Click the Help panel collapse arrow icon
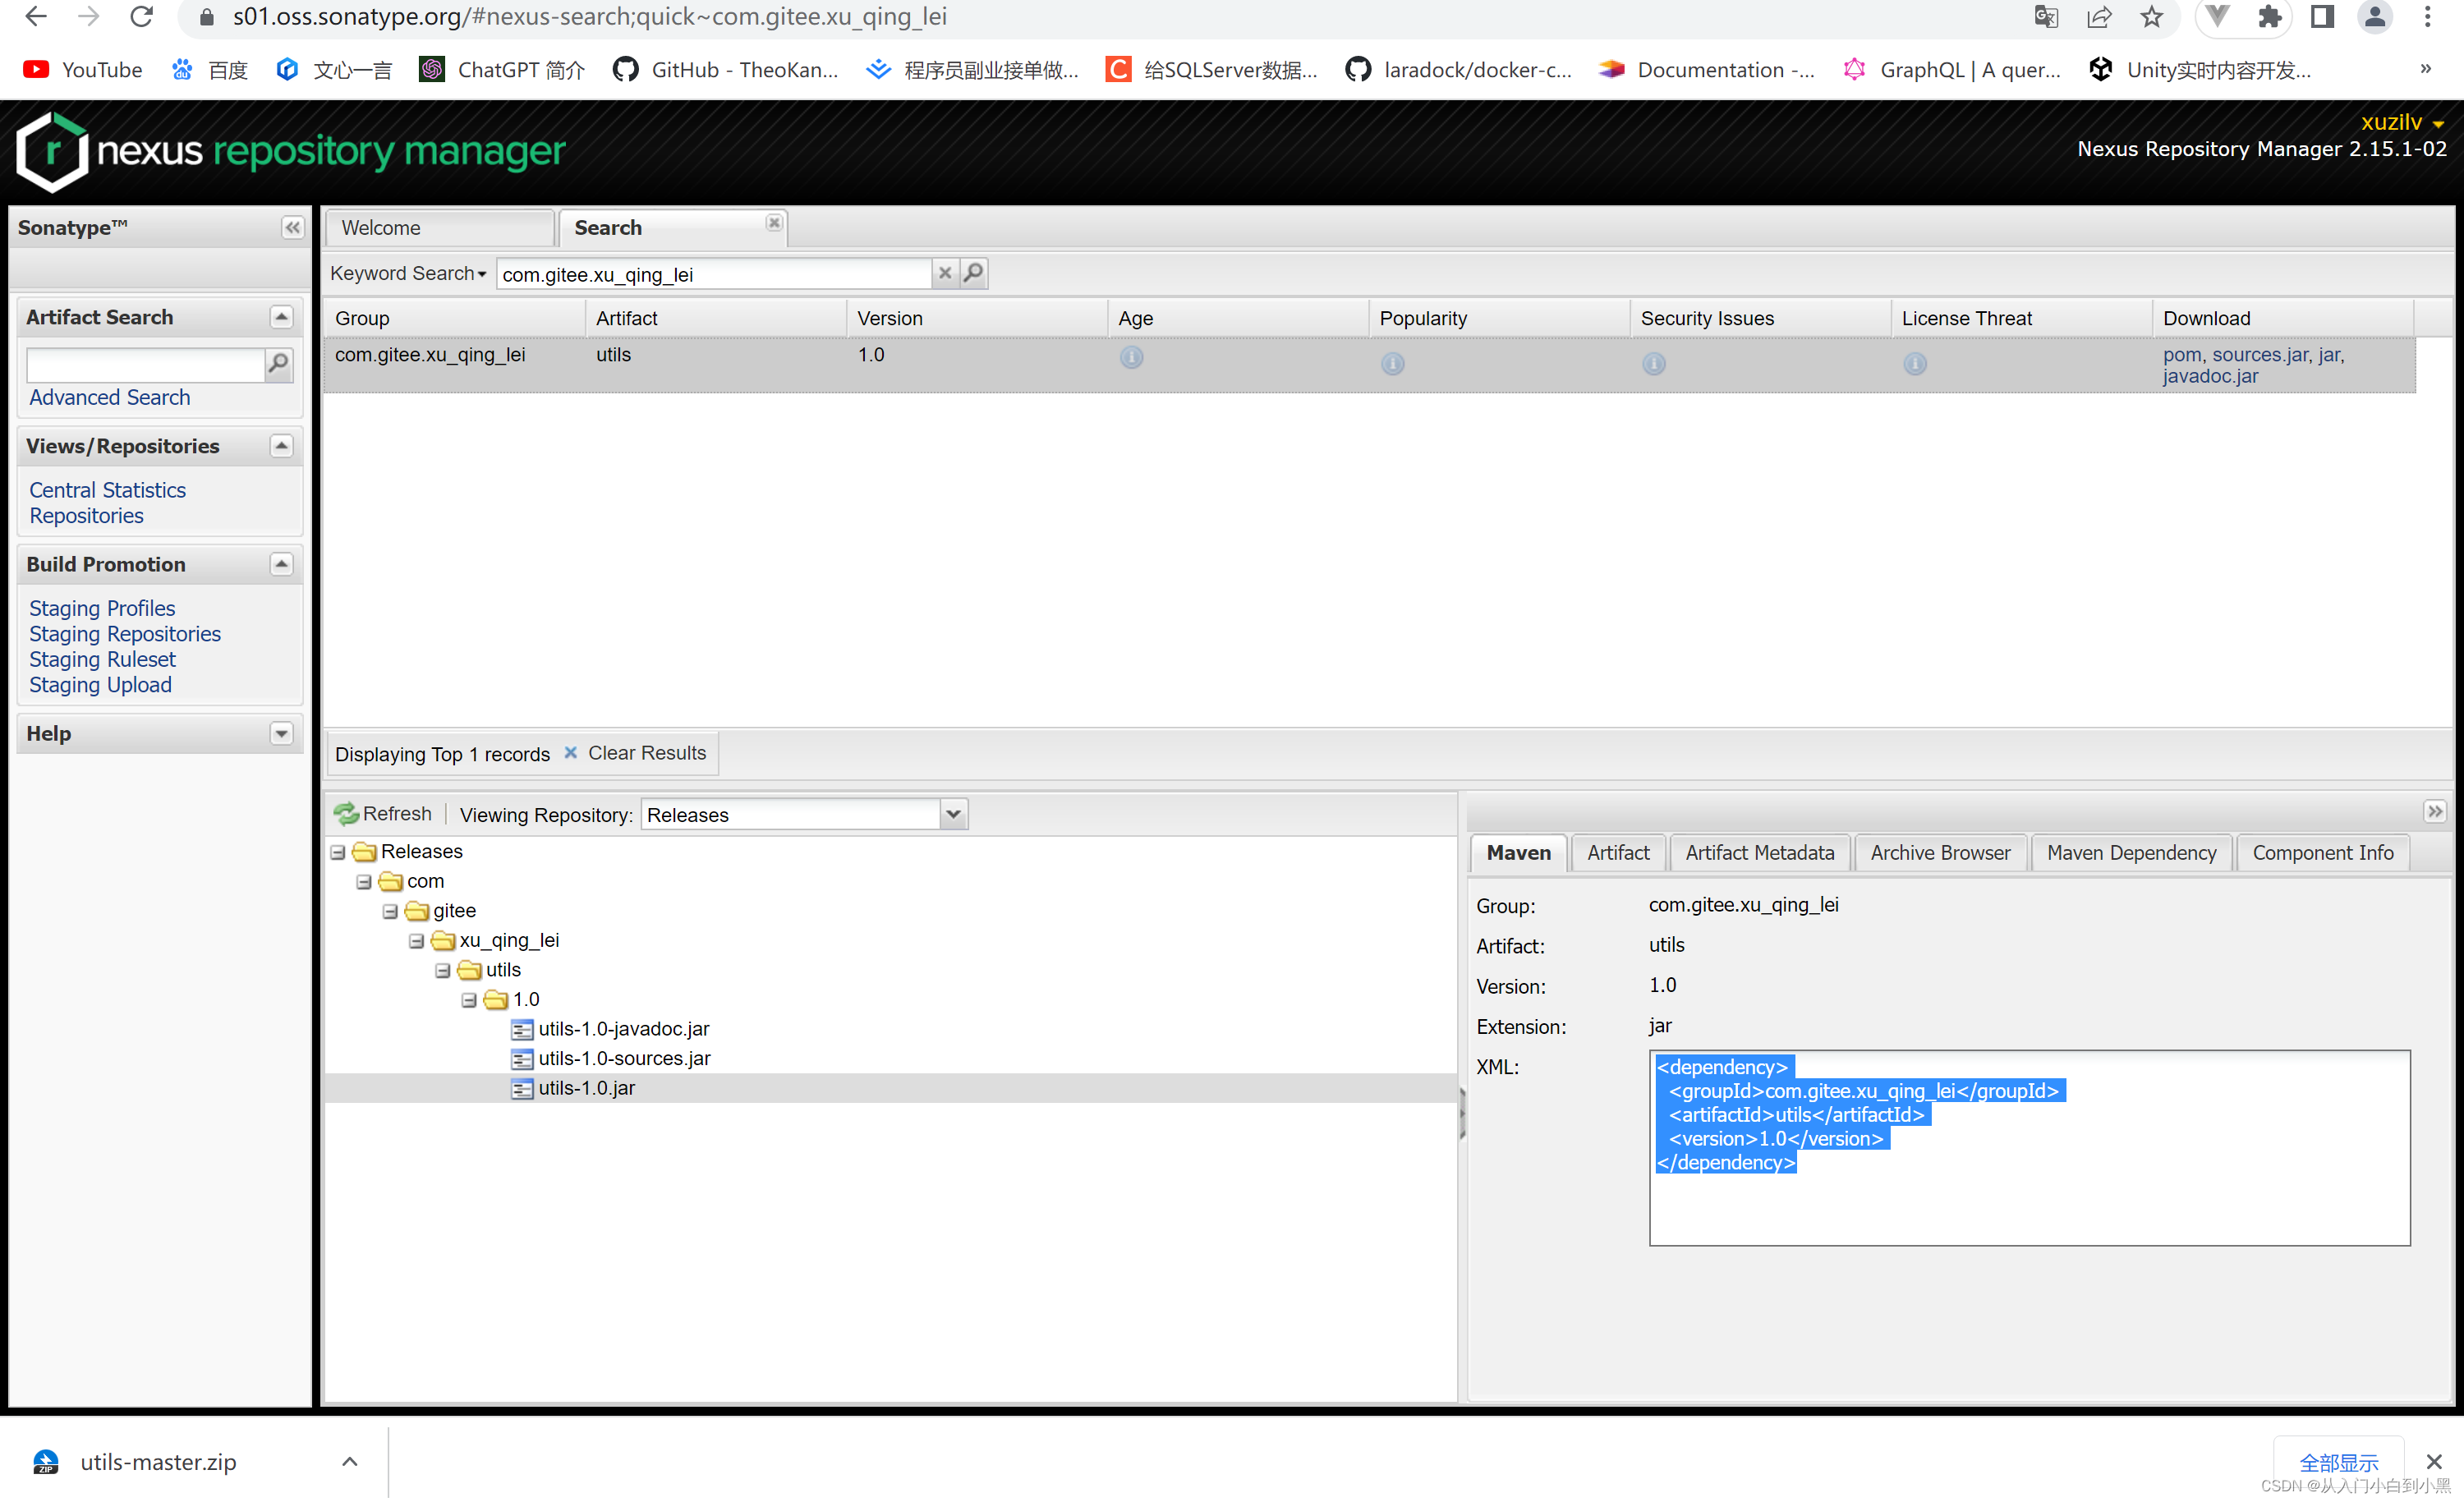This screenshot has height=1502, width=2464. tap(280, 735)
